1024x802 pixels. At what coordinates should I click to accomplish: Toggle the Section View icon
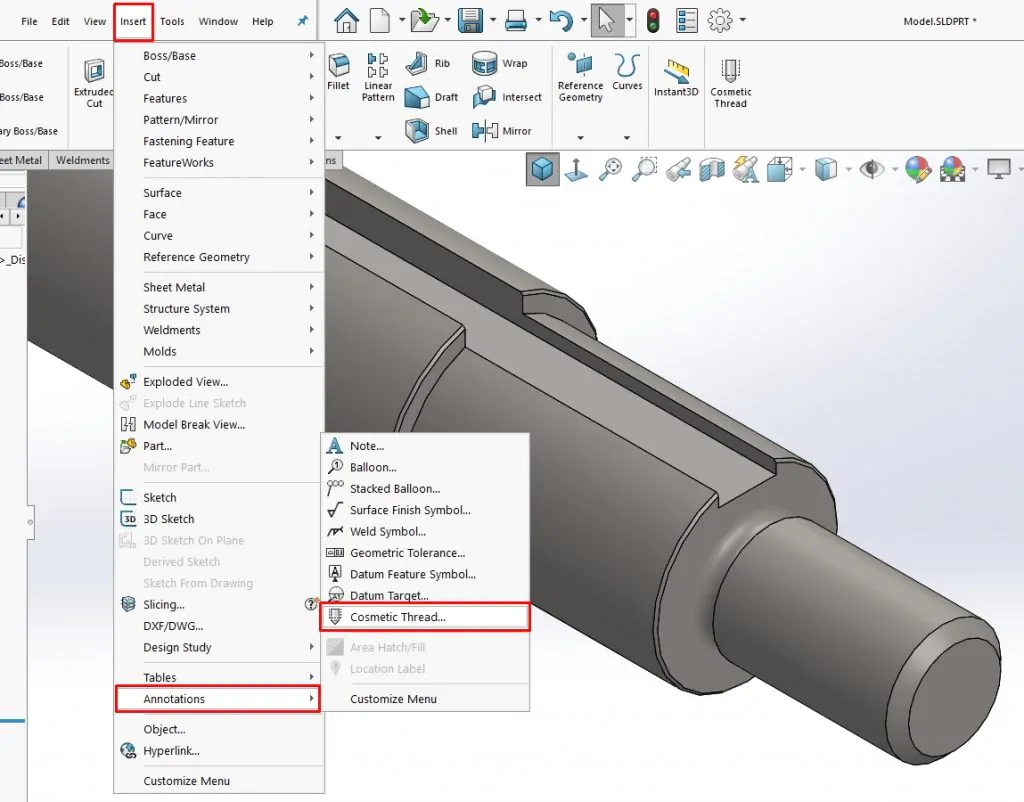[x=712, y=169]
